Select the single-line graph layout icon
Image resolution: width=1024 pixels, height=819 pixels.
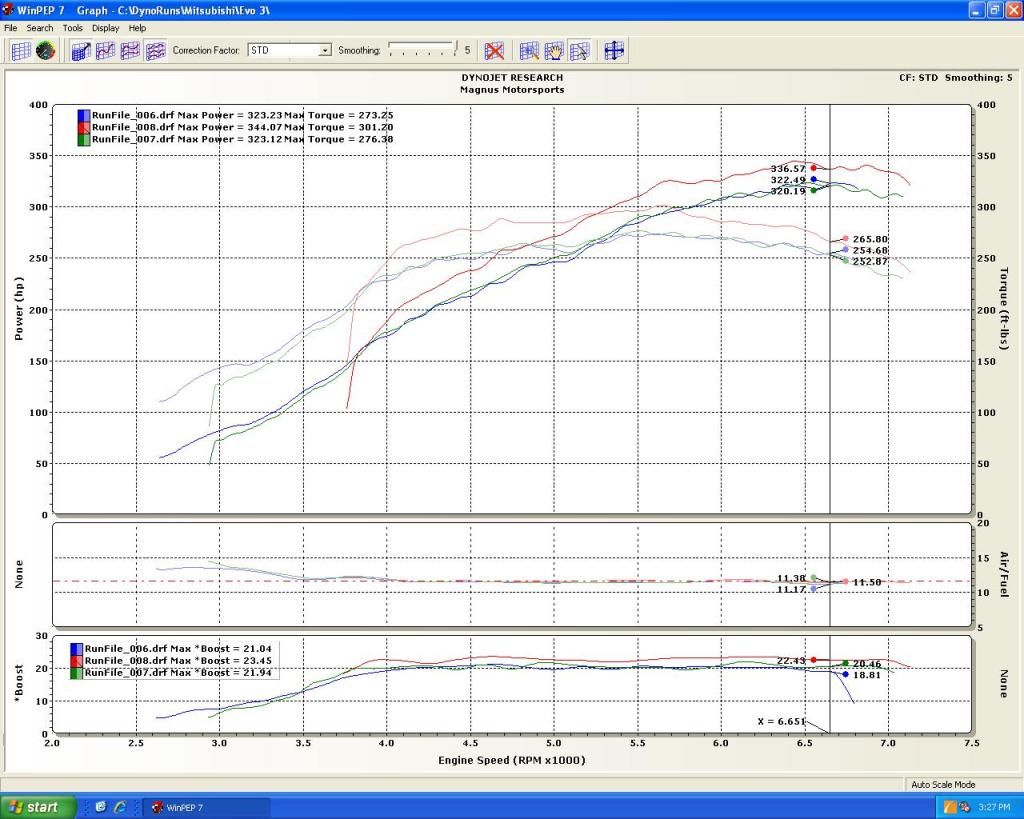(106, 50)
